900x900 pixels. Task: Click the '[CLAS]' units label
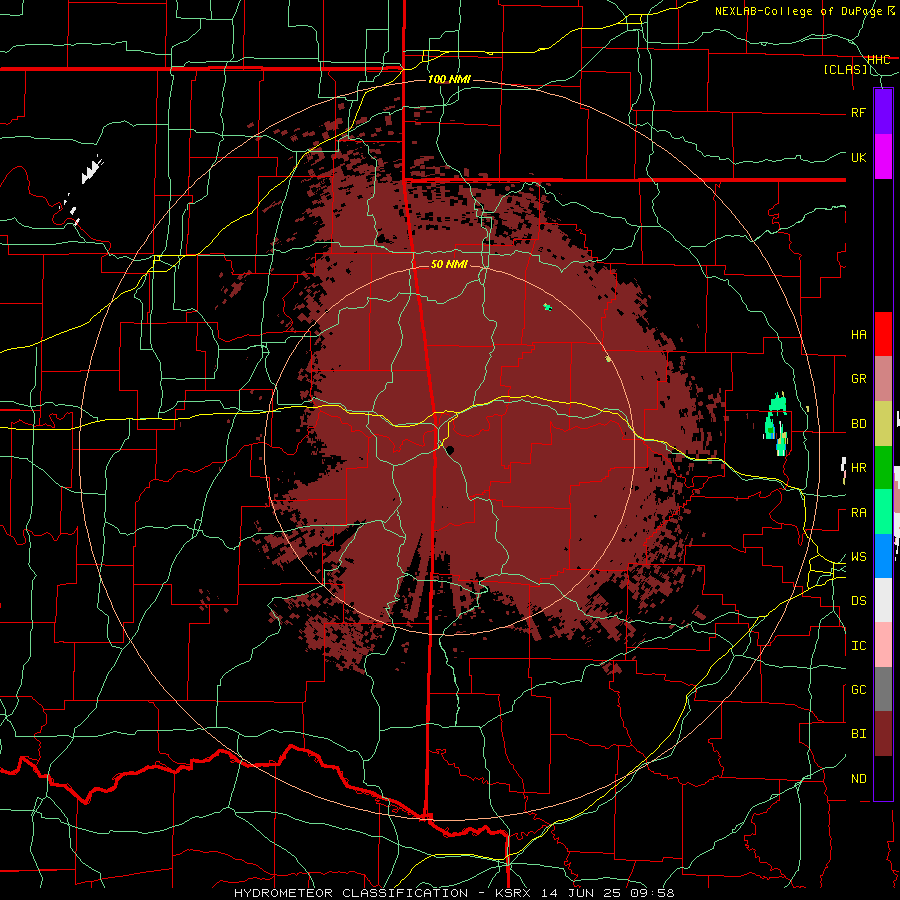click(845, 70)
